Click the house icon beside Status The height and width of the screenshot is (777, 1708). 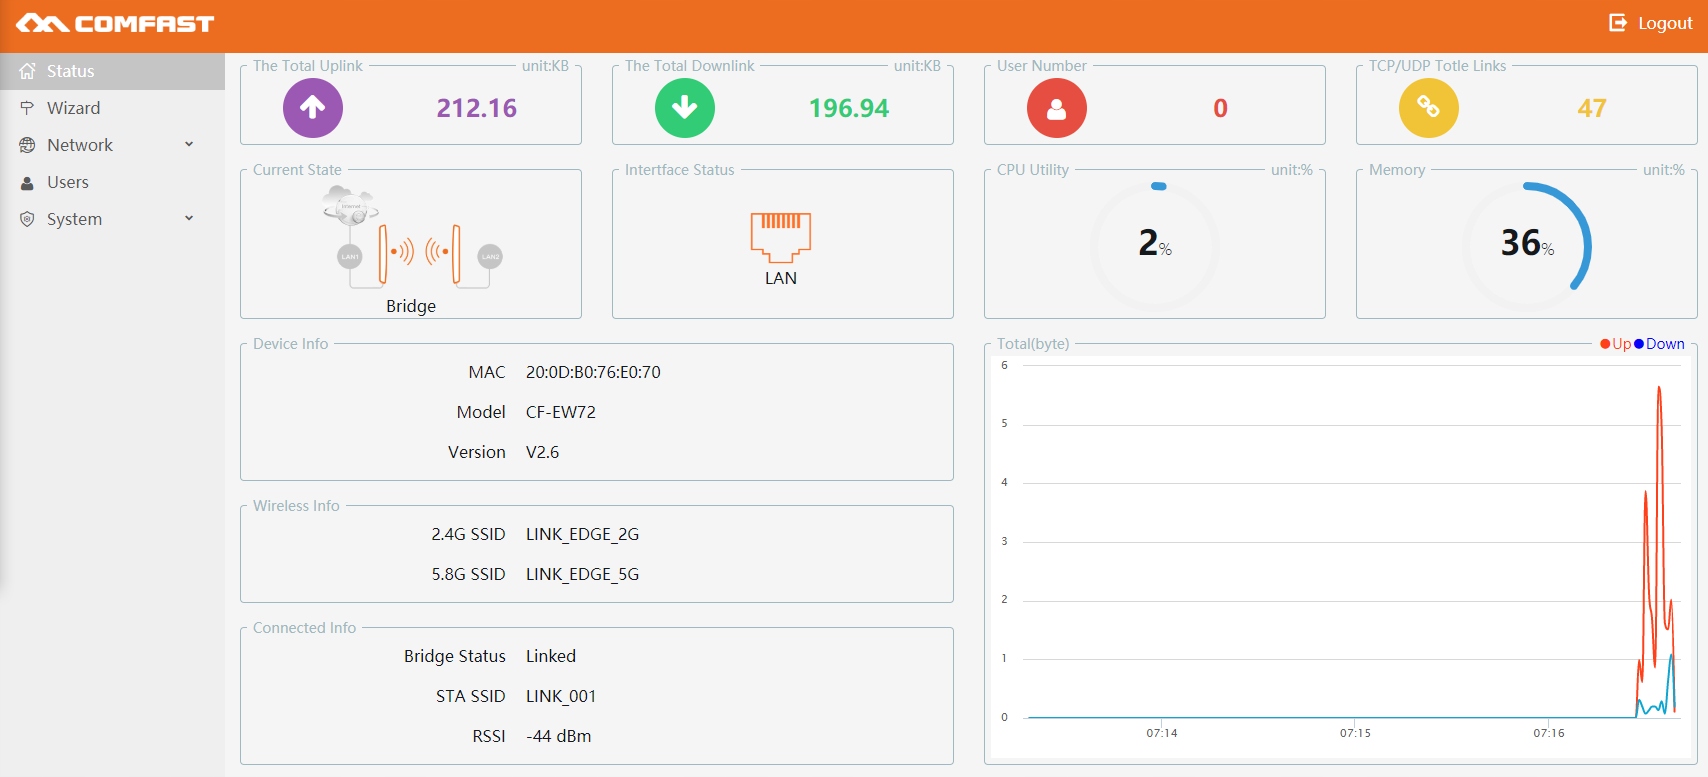[27, 71]
